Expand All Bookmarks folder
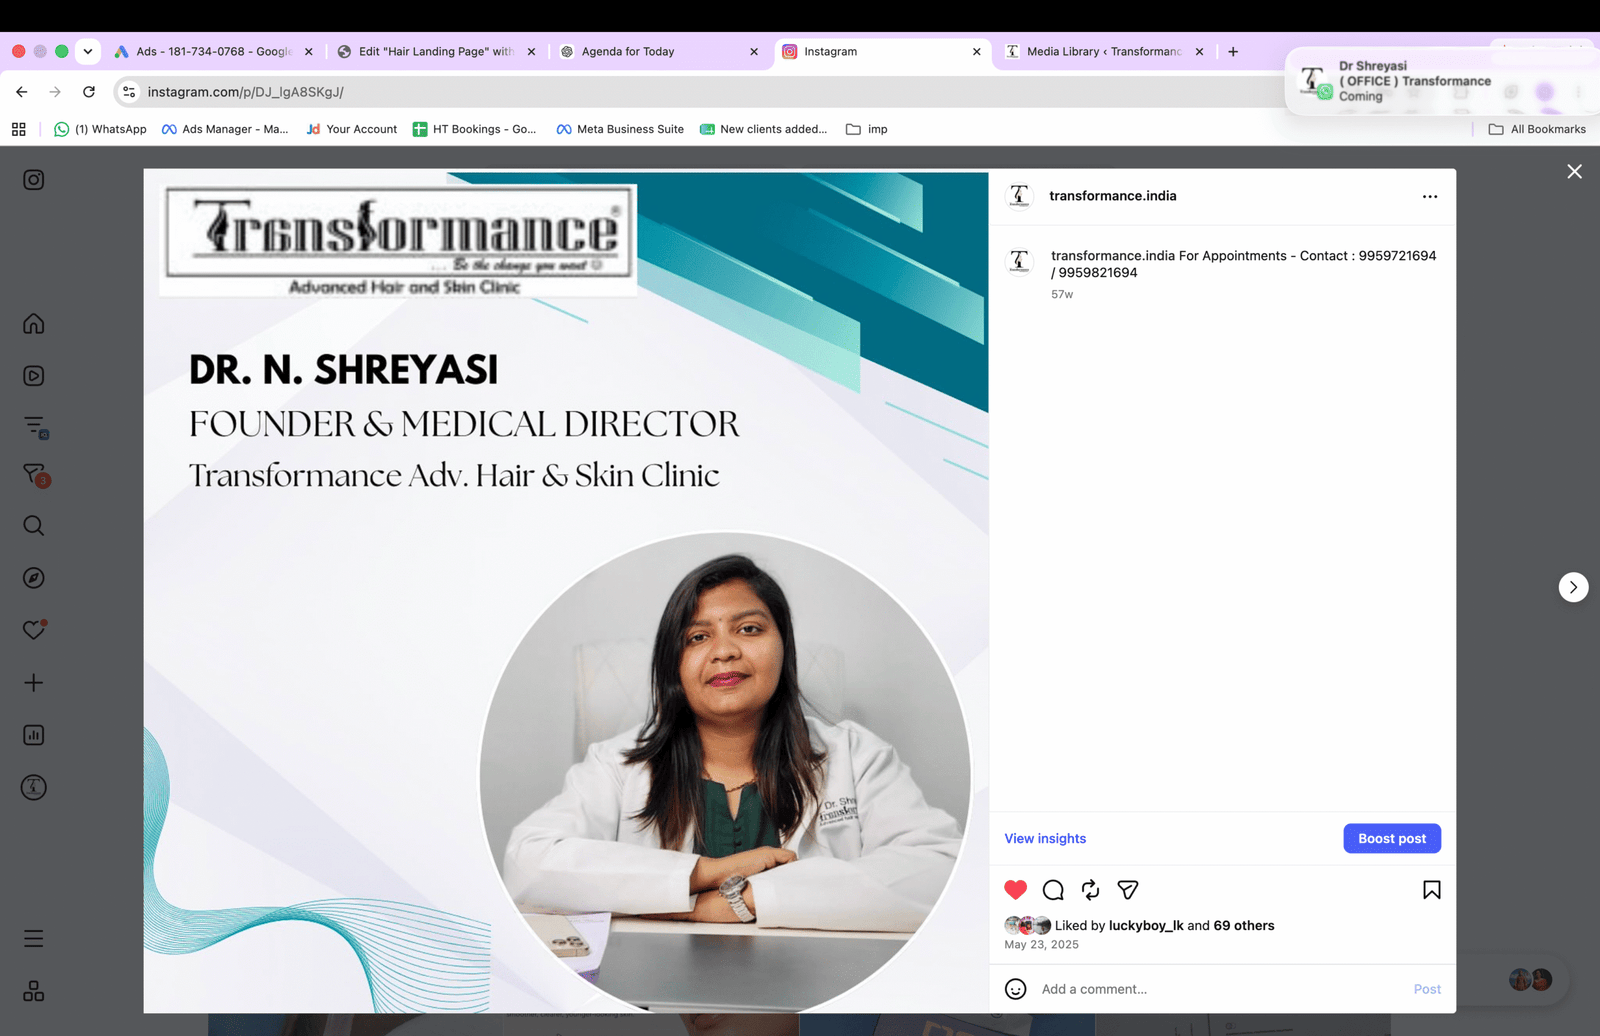This screenshot has height=1036, width=1600. tap(1537, 129)
